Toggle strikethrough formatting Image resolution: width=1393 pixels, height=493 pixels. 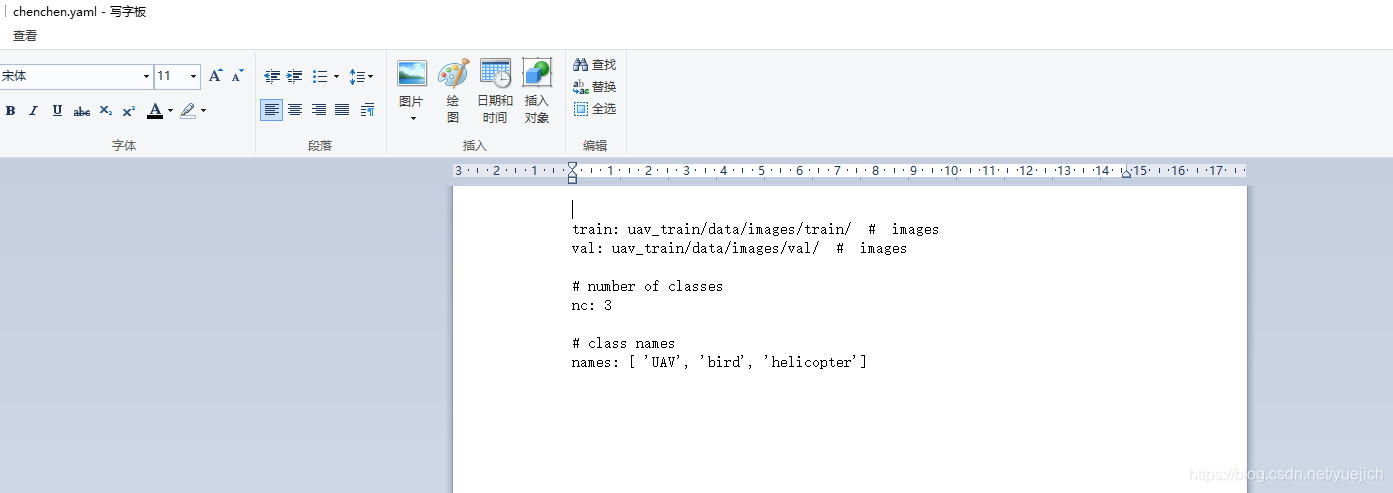tap(82, 111)
